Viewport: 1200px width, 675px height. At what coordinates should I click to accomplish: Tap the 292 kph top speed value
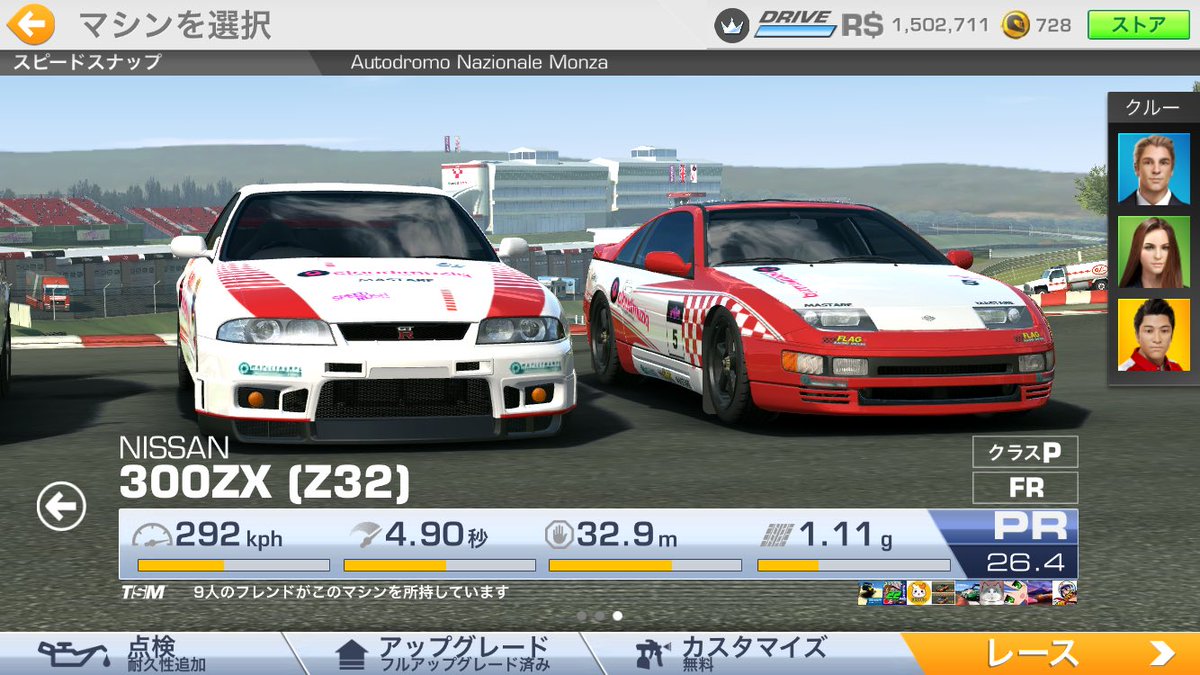point(229,537)
